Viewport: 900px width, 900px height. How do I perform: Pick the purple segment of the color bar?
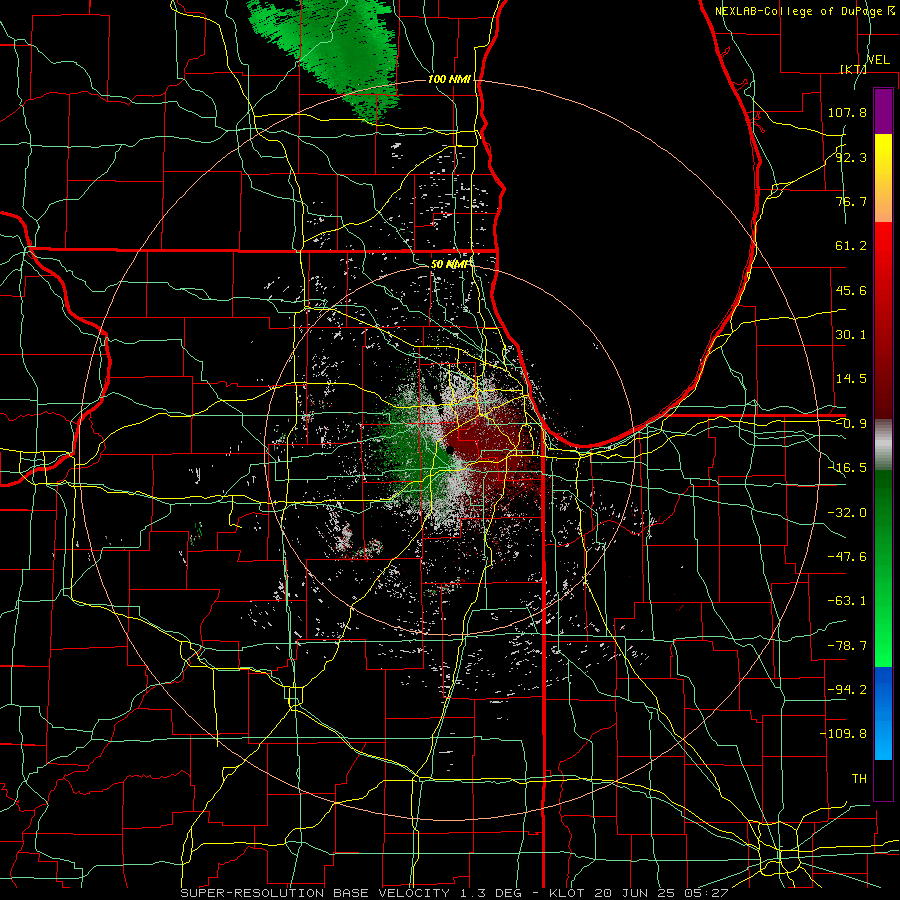tap(883, 111)
